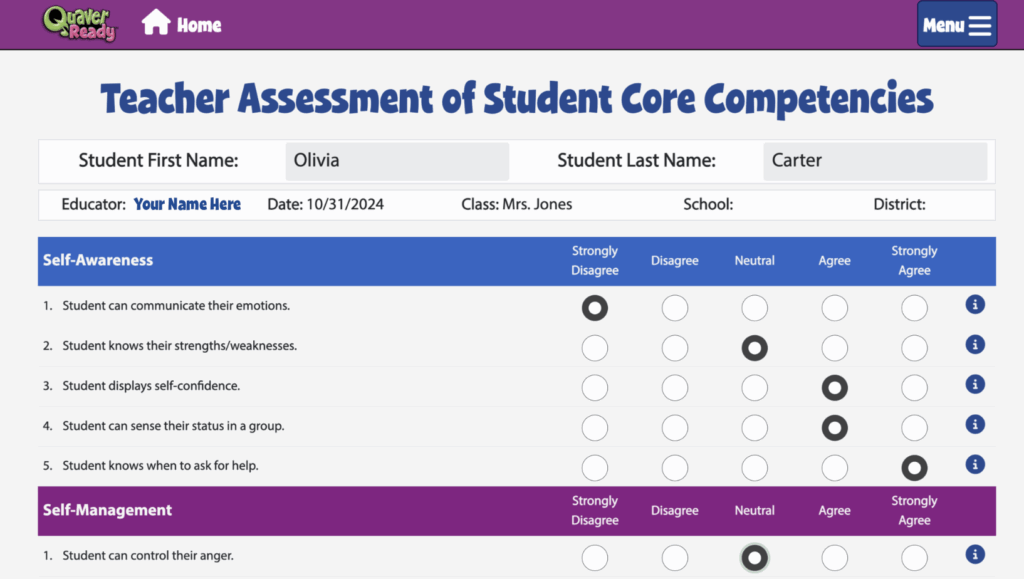1024x579 pixels.
Task: Select Strongly Disagree for strengths/weaknesses
Action: 595,347
